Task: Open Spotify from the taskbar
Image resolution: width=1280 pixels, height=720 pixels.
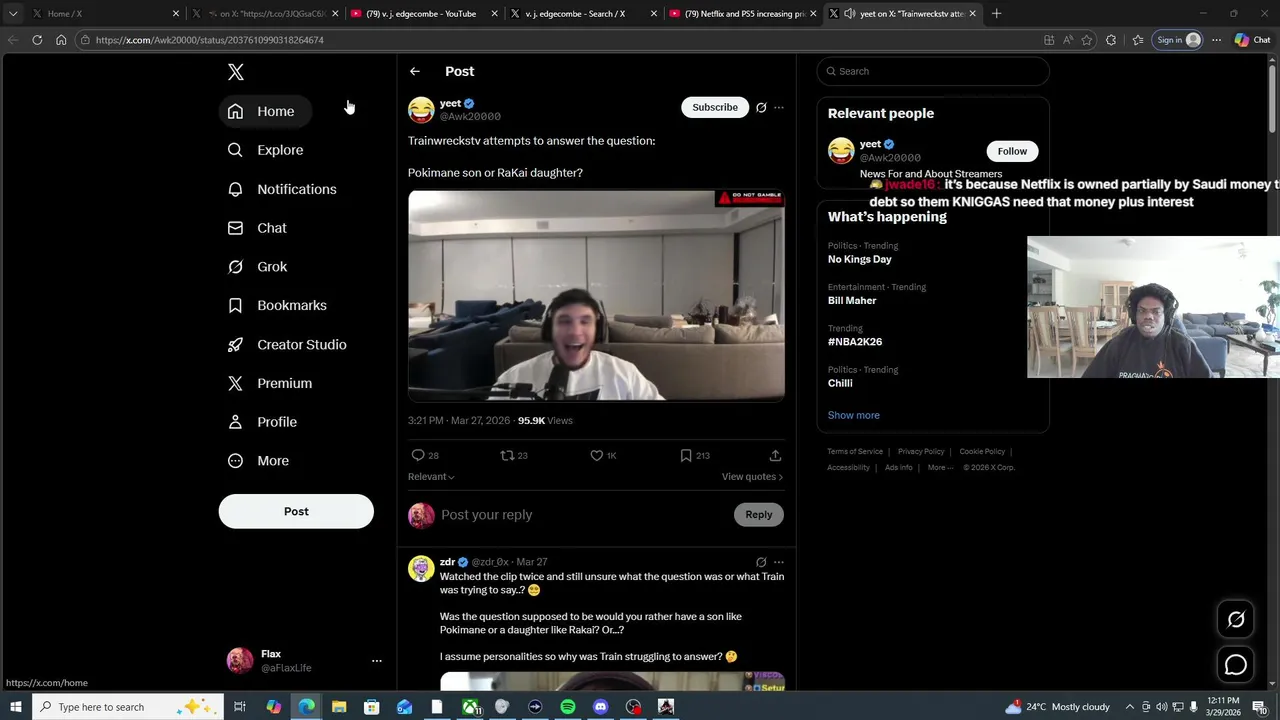Action: coord(568,707)
